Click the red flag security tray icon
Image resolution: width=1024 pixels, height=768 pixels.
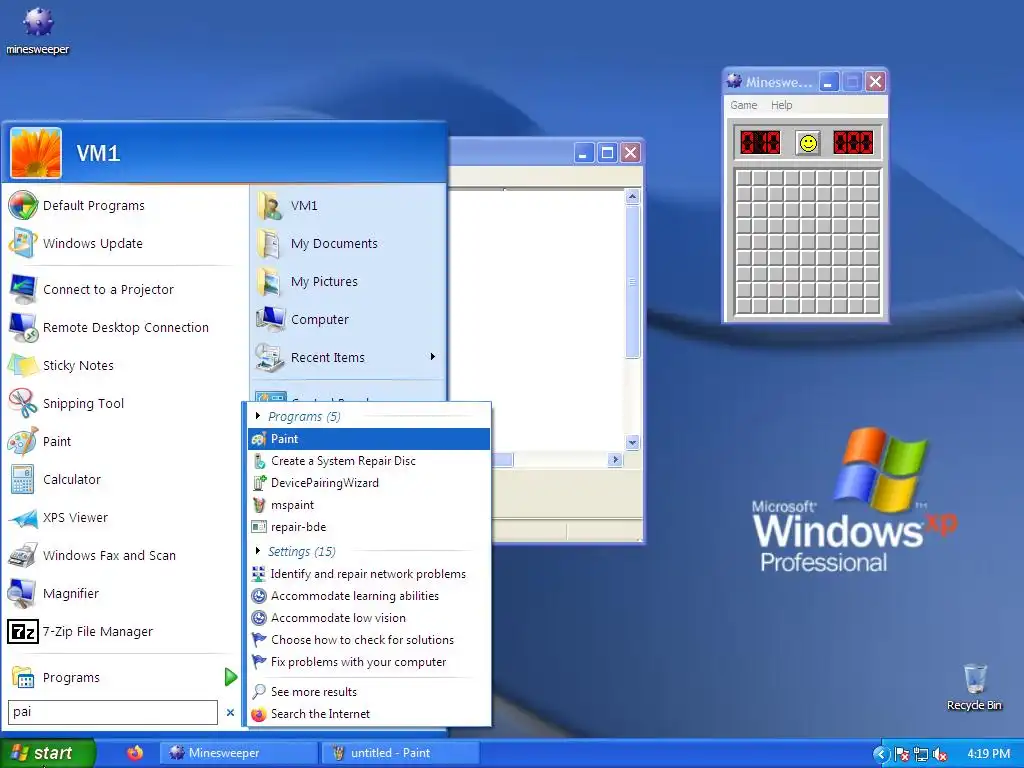(x=902, y=754)
